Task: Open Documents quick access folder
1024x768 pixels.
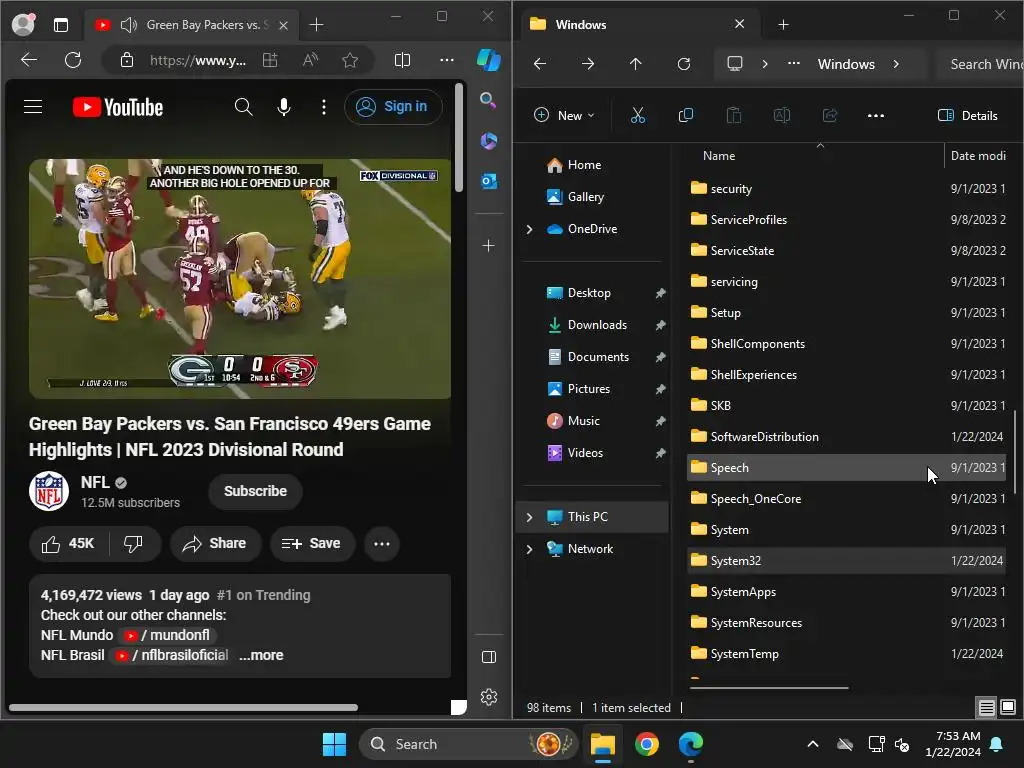Action: [x=598, y=357]
